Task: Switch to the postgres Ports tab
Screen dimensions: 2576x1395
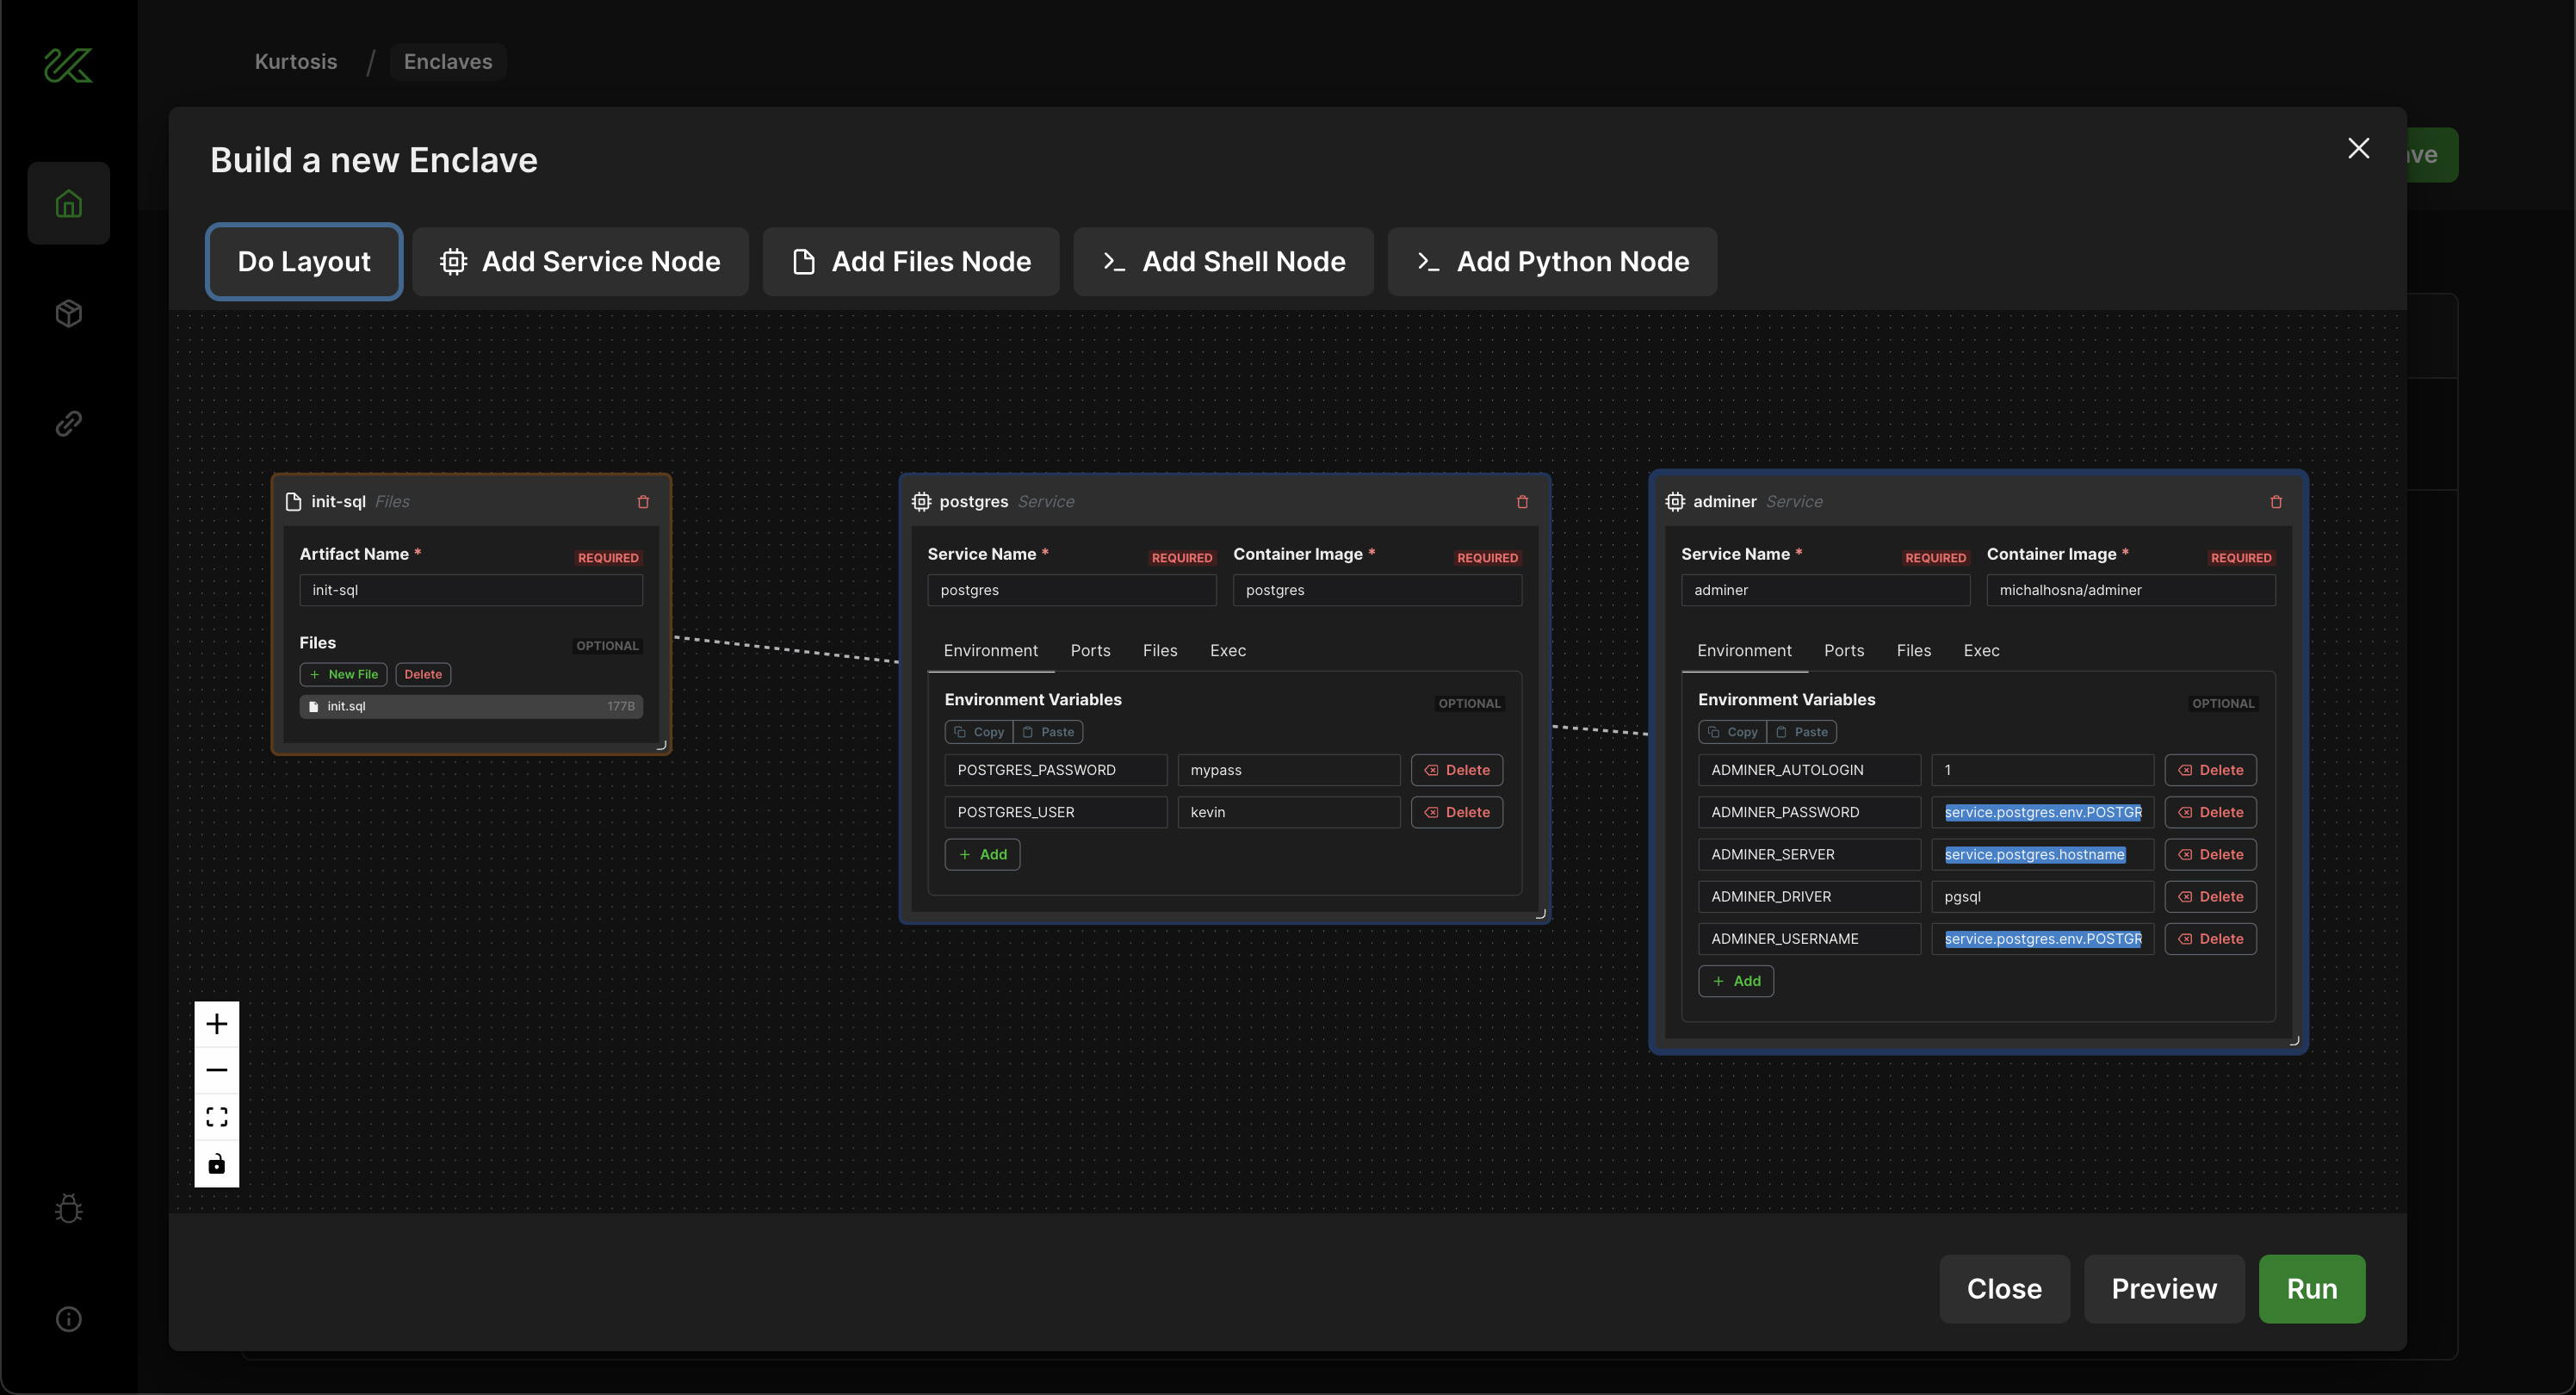Action: tap(1090, 650)
